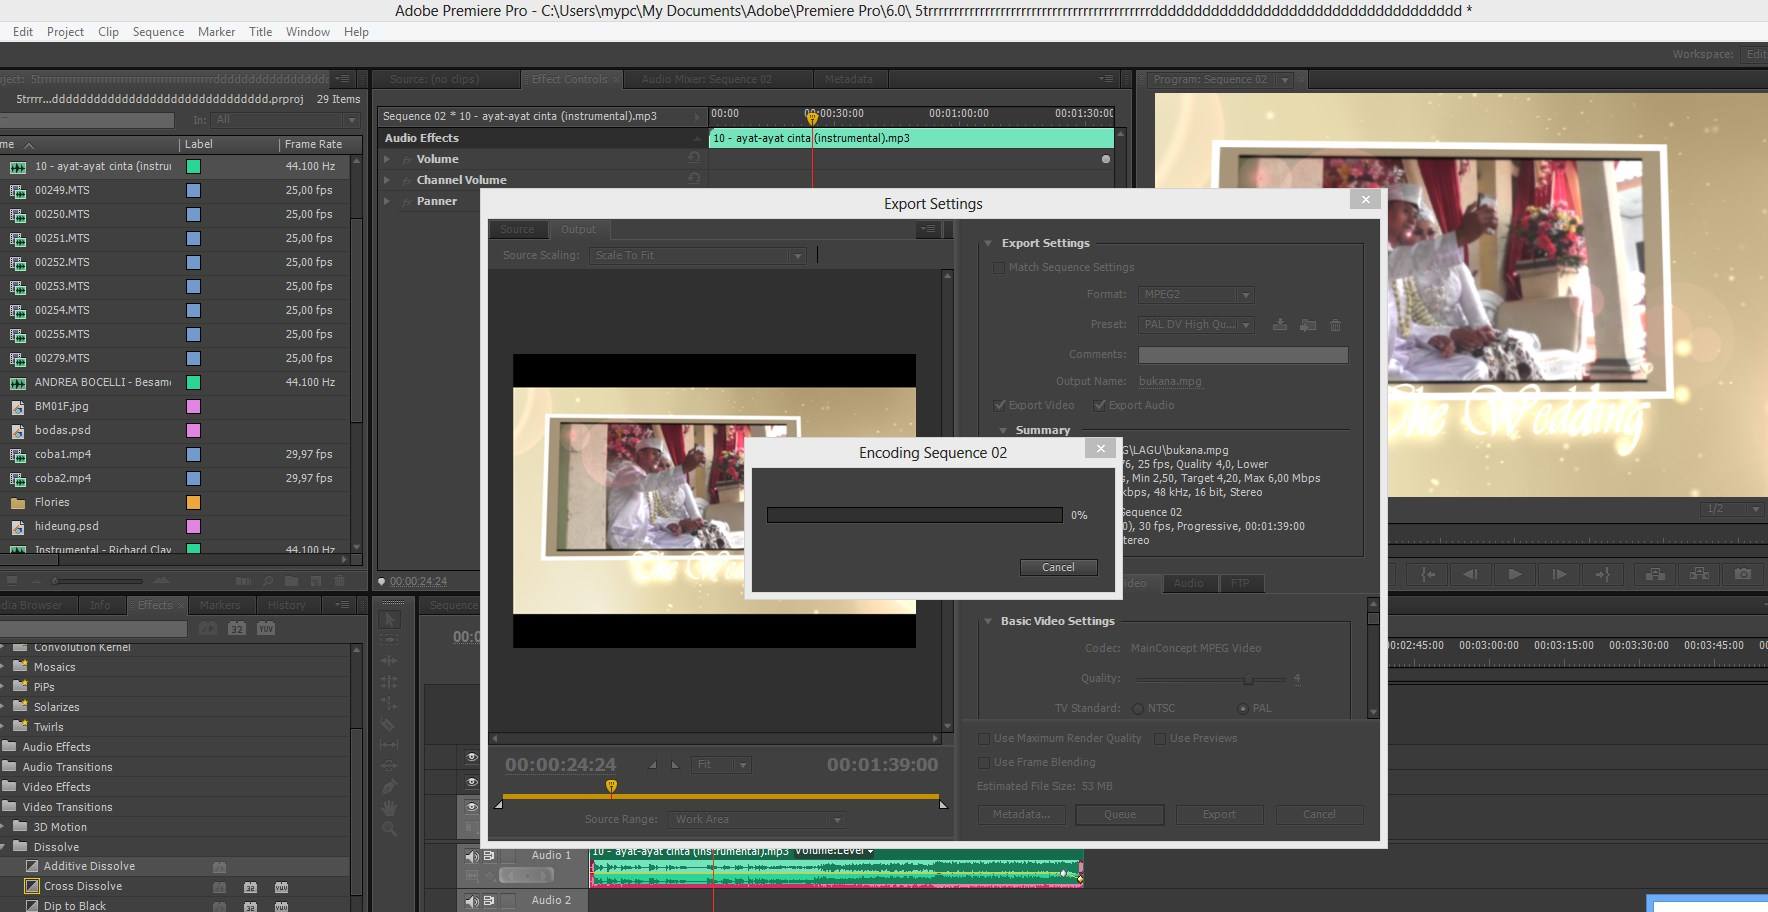The image size is (1768, 912).
Task: Expand the Panner effect in Effect Controls
Action: pos(387,201)
